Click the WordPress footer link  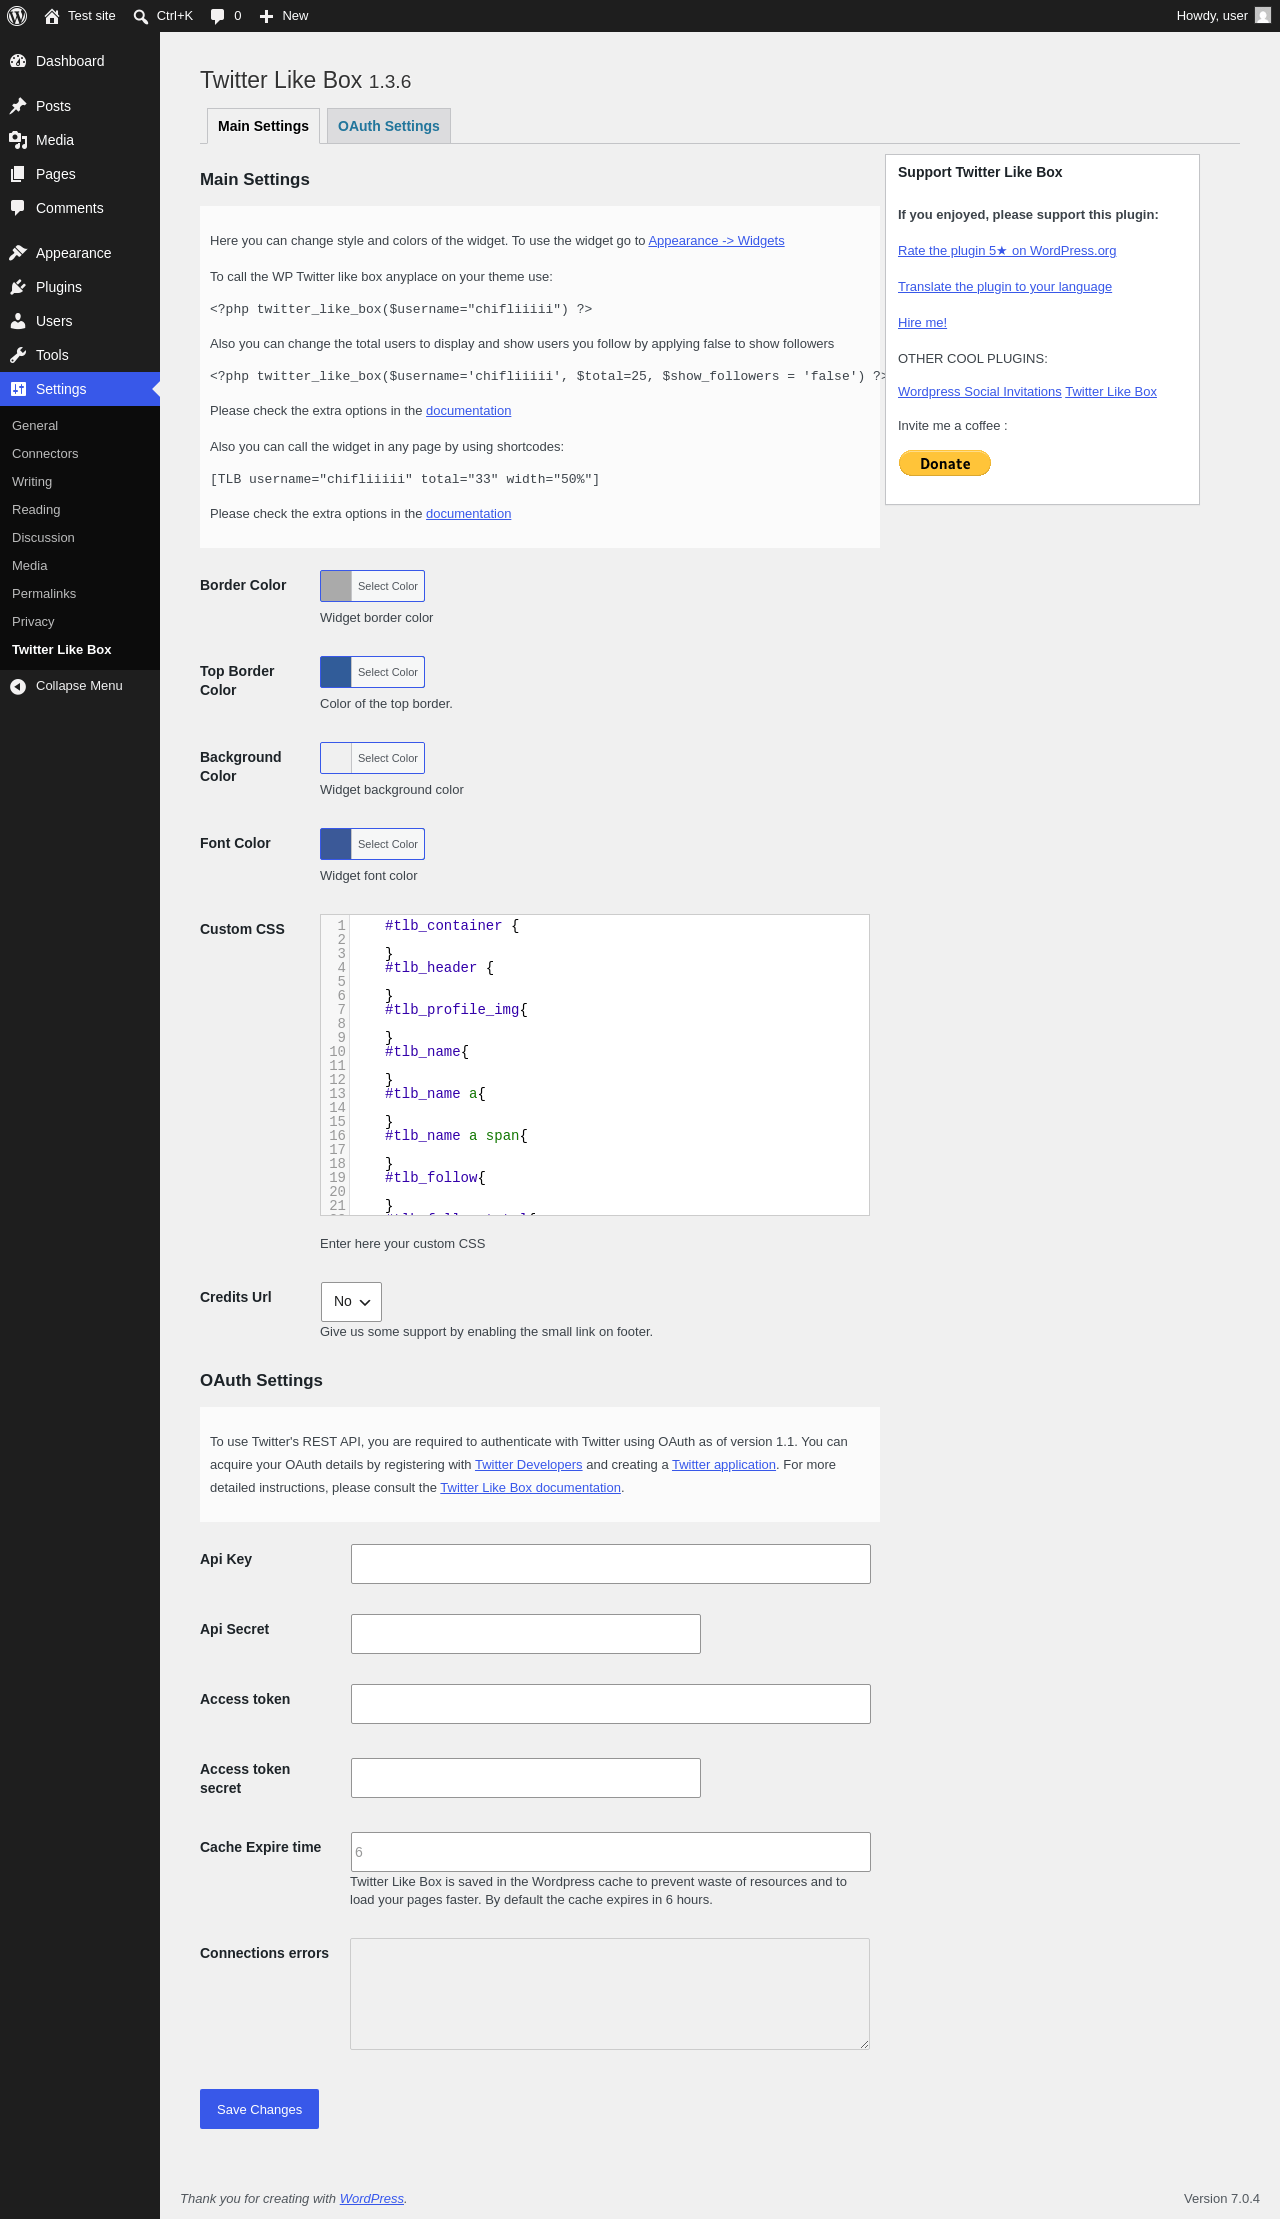[372, 2198]
